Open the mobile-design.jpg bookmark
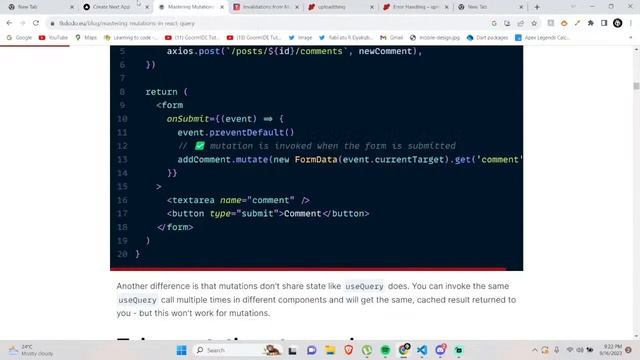Screen dimensions: 640x360 (435, 38)
